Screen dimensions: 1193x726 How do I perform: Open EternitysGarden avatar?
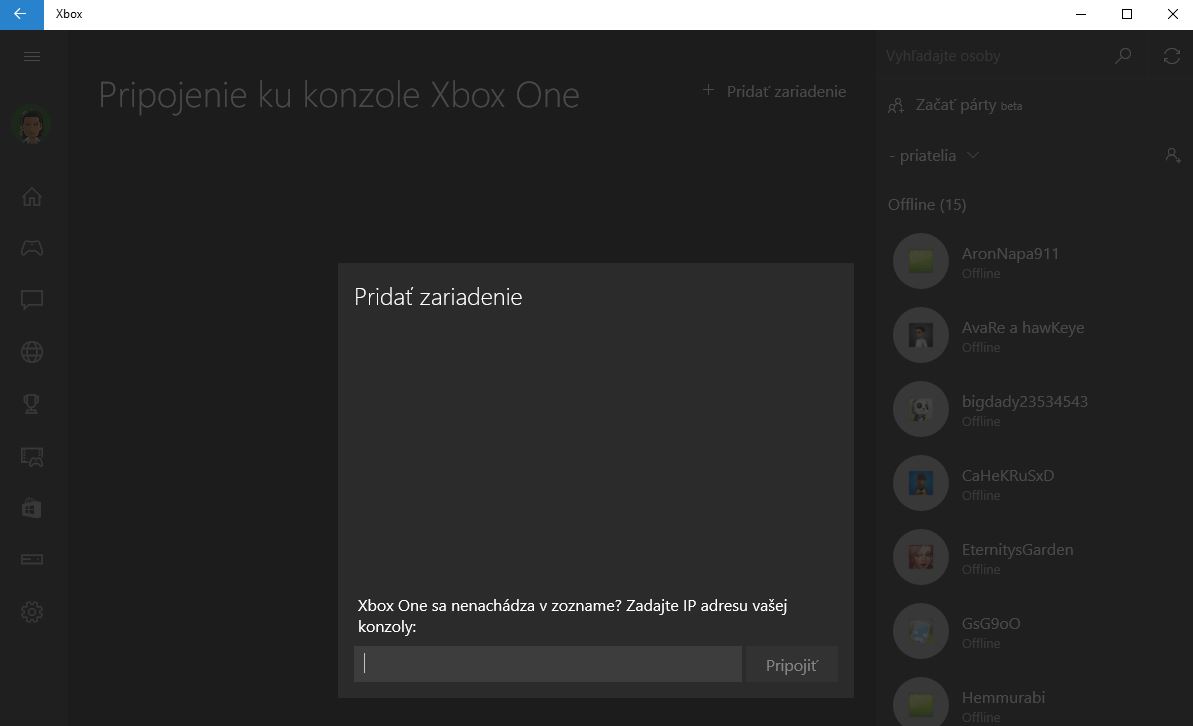pyautogui.click(x=921, y=557)
